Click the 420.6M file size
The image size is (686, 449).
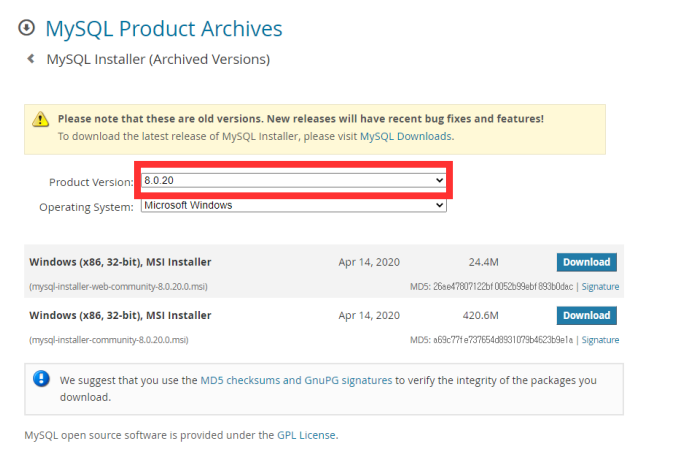click(480, 316)
